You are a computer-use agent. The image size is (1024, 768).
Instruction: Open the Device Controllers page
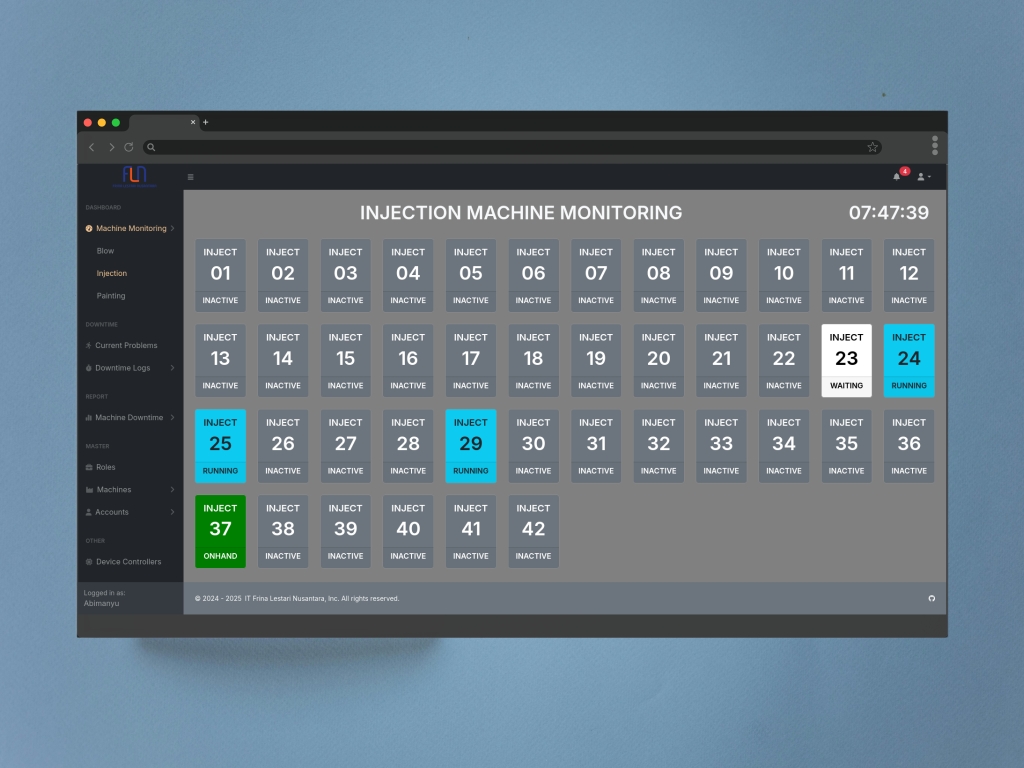pyautogui.click(x=128, y=562)
